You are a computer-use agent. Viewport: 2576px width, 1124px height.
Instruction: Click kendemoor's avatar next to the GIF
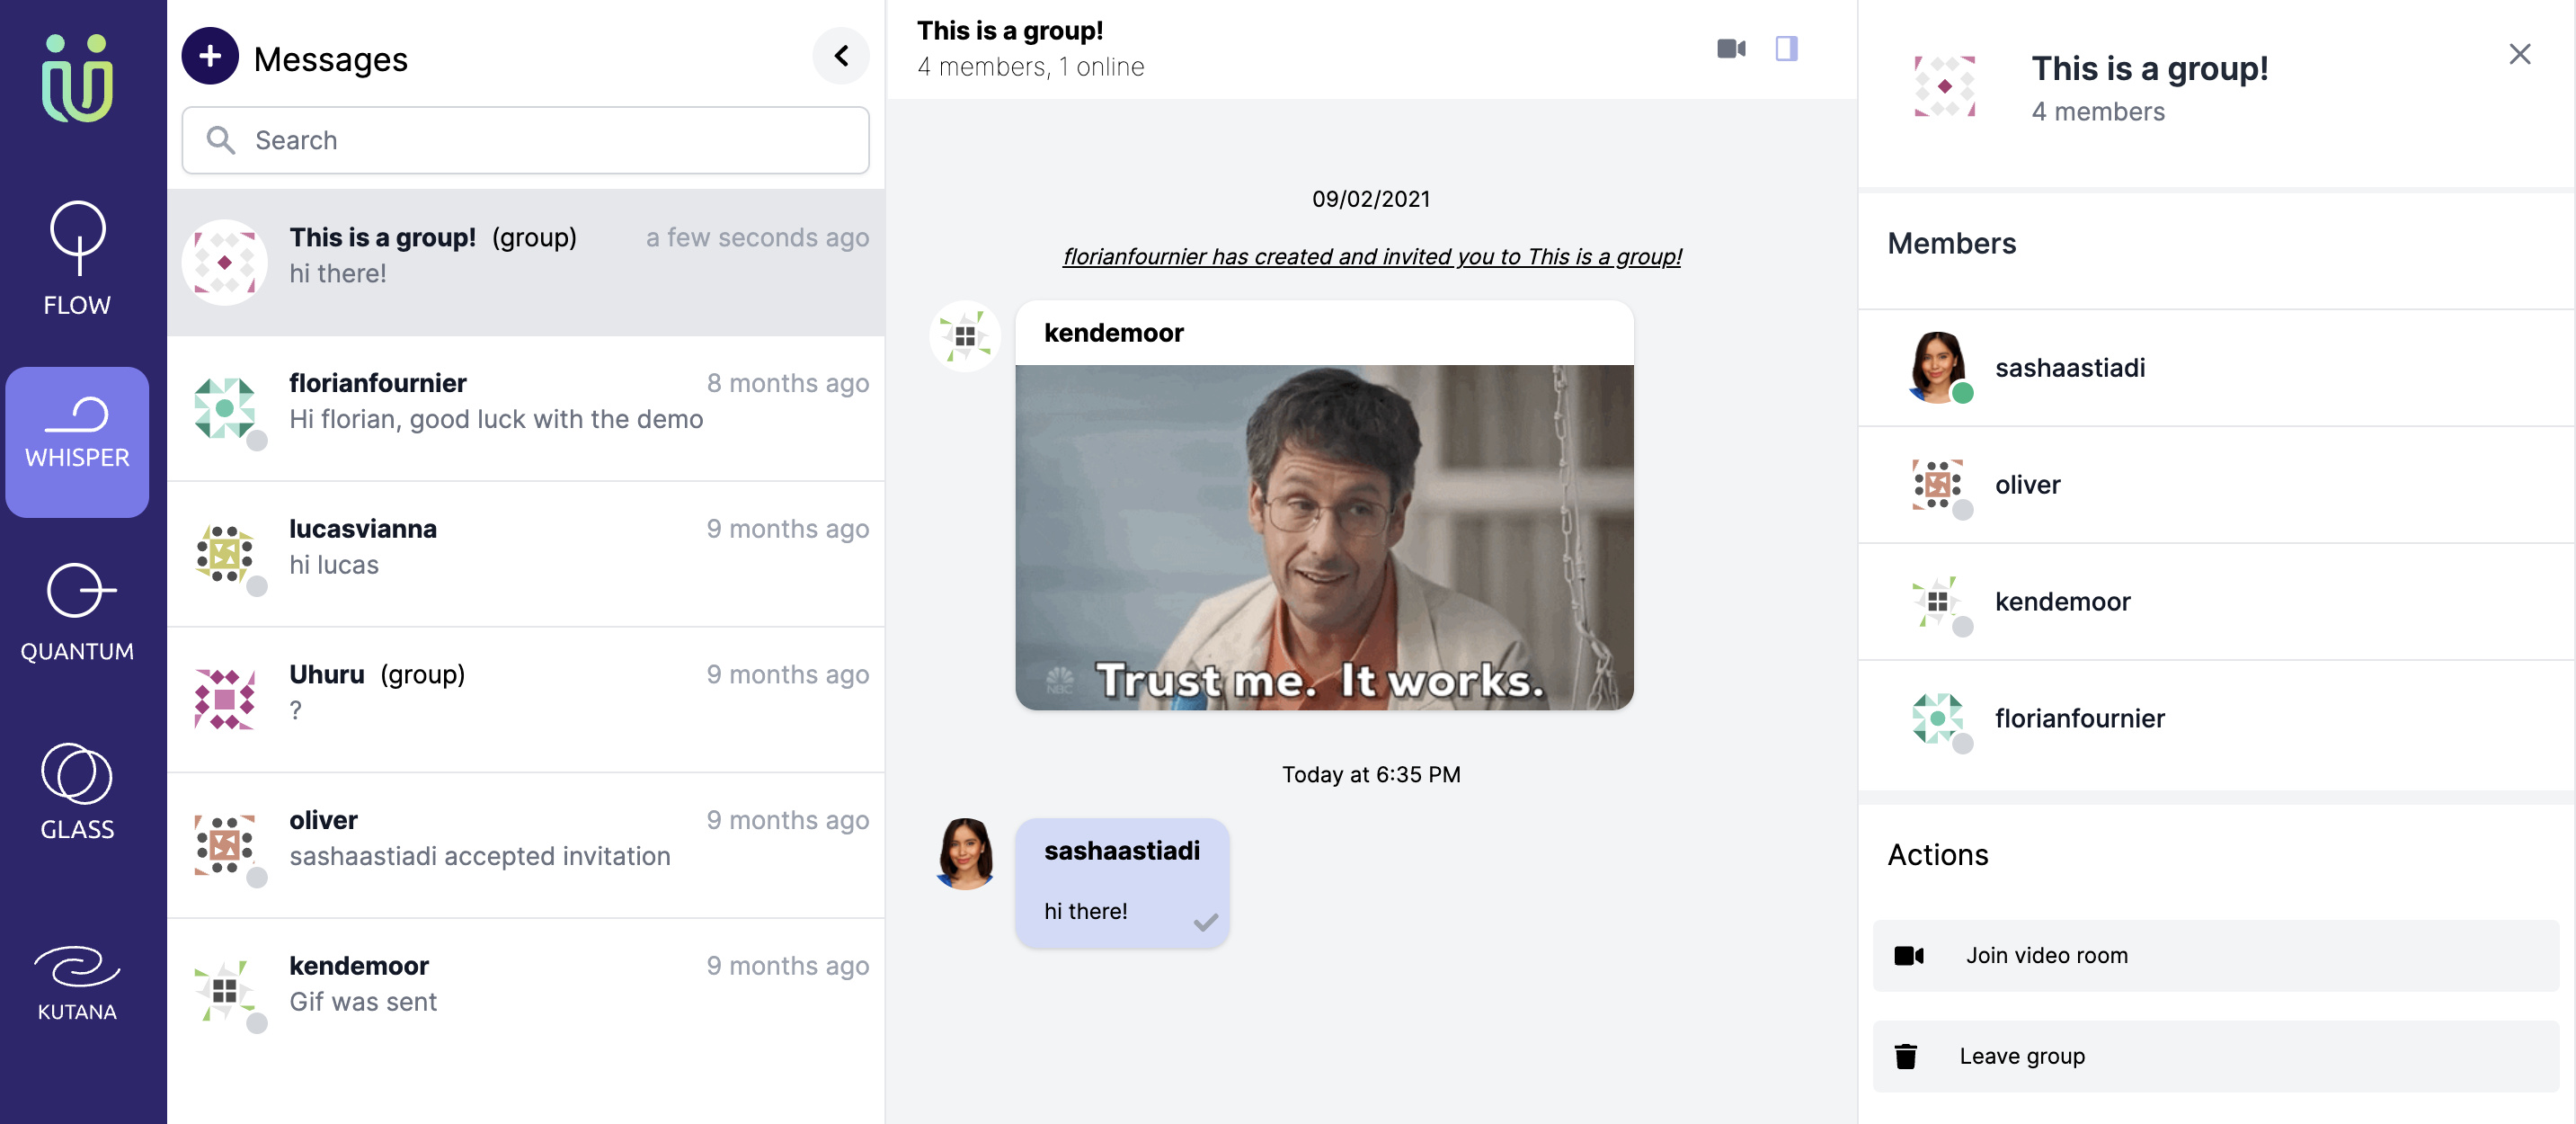(964, 336)
